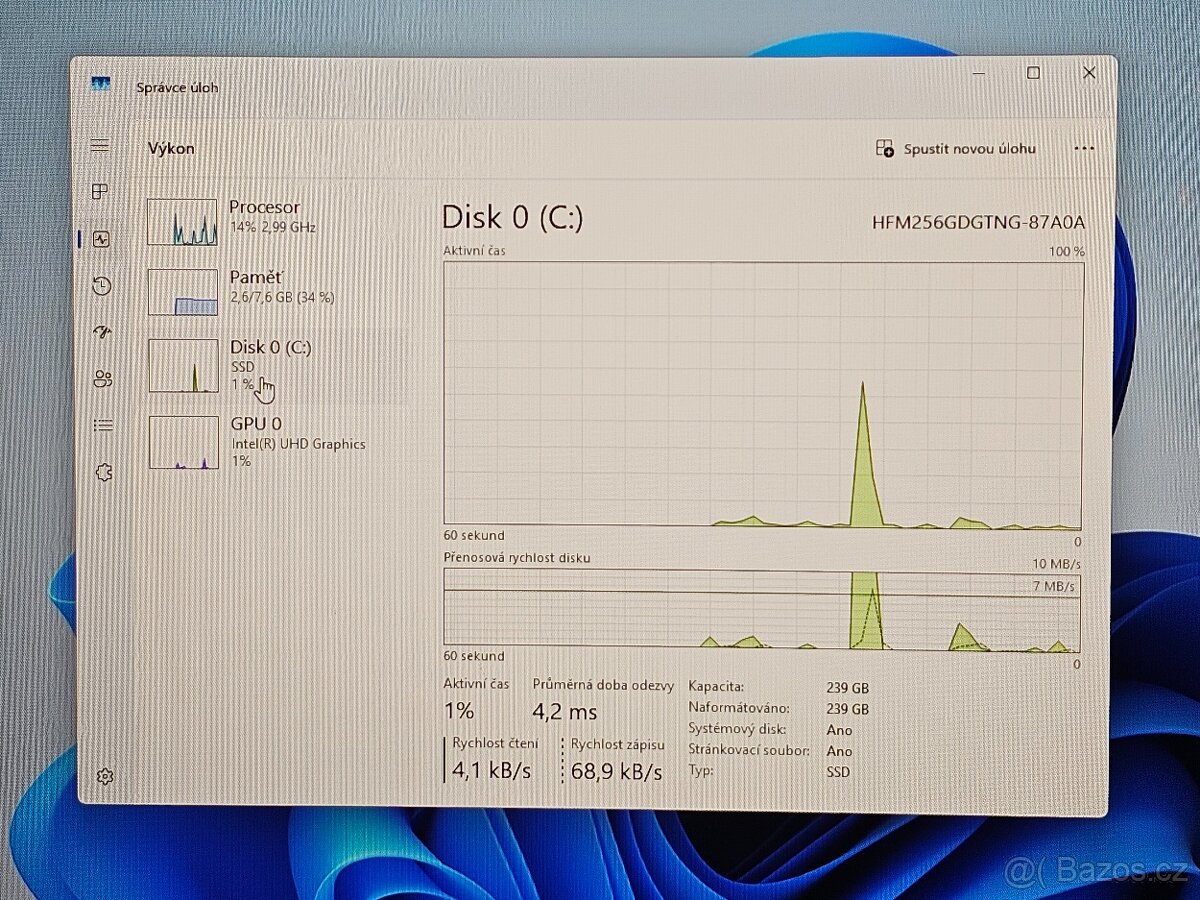Click the Správce úloh title bar icon
This screenshot has width=1200, height=900.
click(100, 86)
